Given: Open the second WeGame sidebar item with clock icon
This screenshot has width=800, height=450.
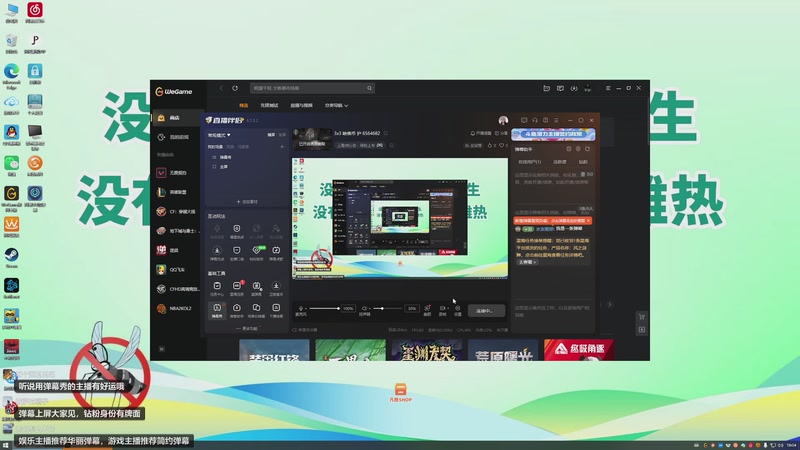Looking at the screenshot, I should 178,137.
